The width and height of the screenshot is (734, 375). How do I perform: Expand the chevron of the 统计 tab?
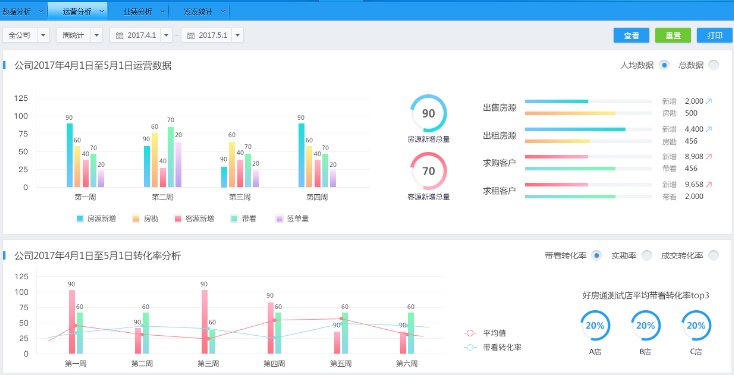223,11
